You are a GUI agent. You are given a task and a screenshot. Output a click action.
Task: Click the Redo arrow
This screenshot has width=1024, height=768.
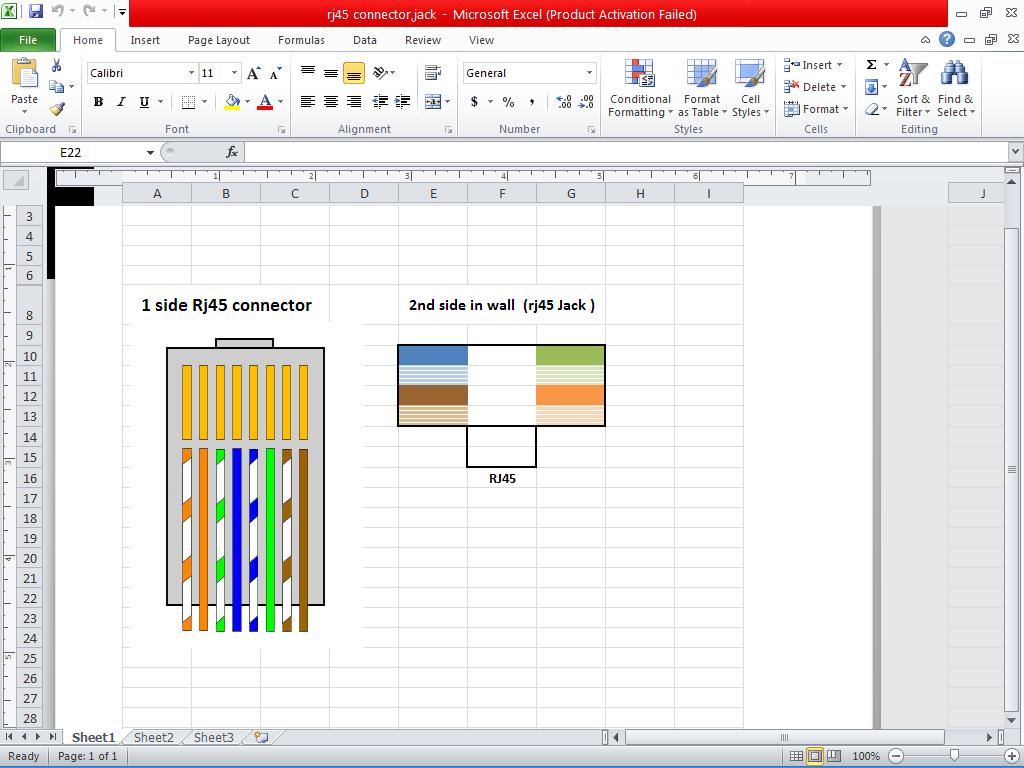[89, 11]
